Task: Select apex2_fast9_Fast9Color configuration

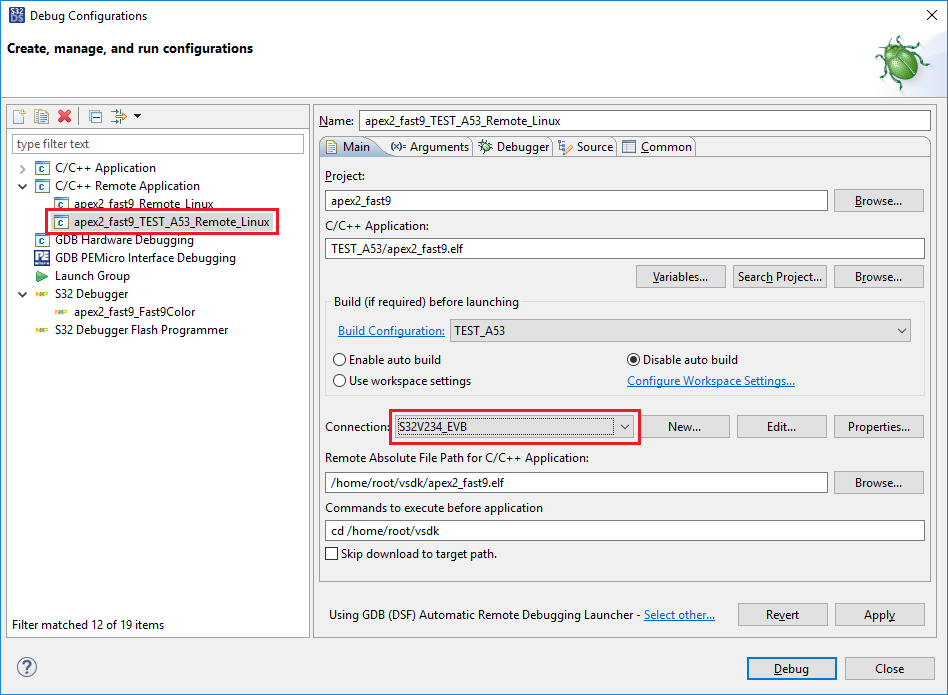Action: click(134, 312)
